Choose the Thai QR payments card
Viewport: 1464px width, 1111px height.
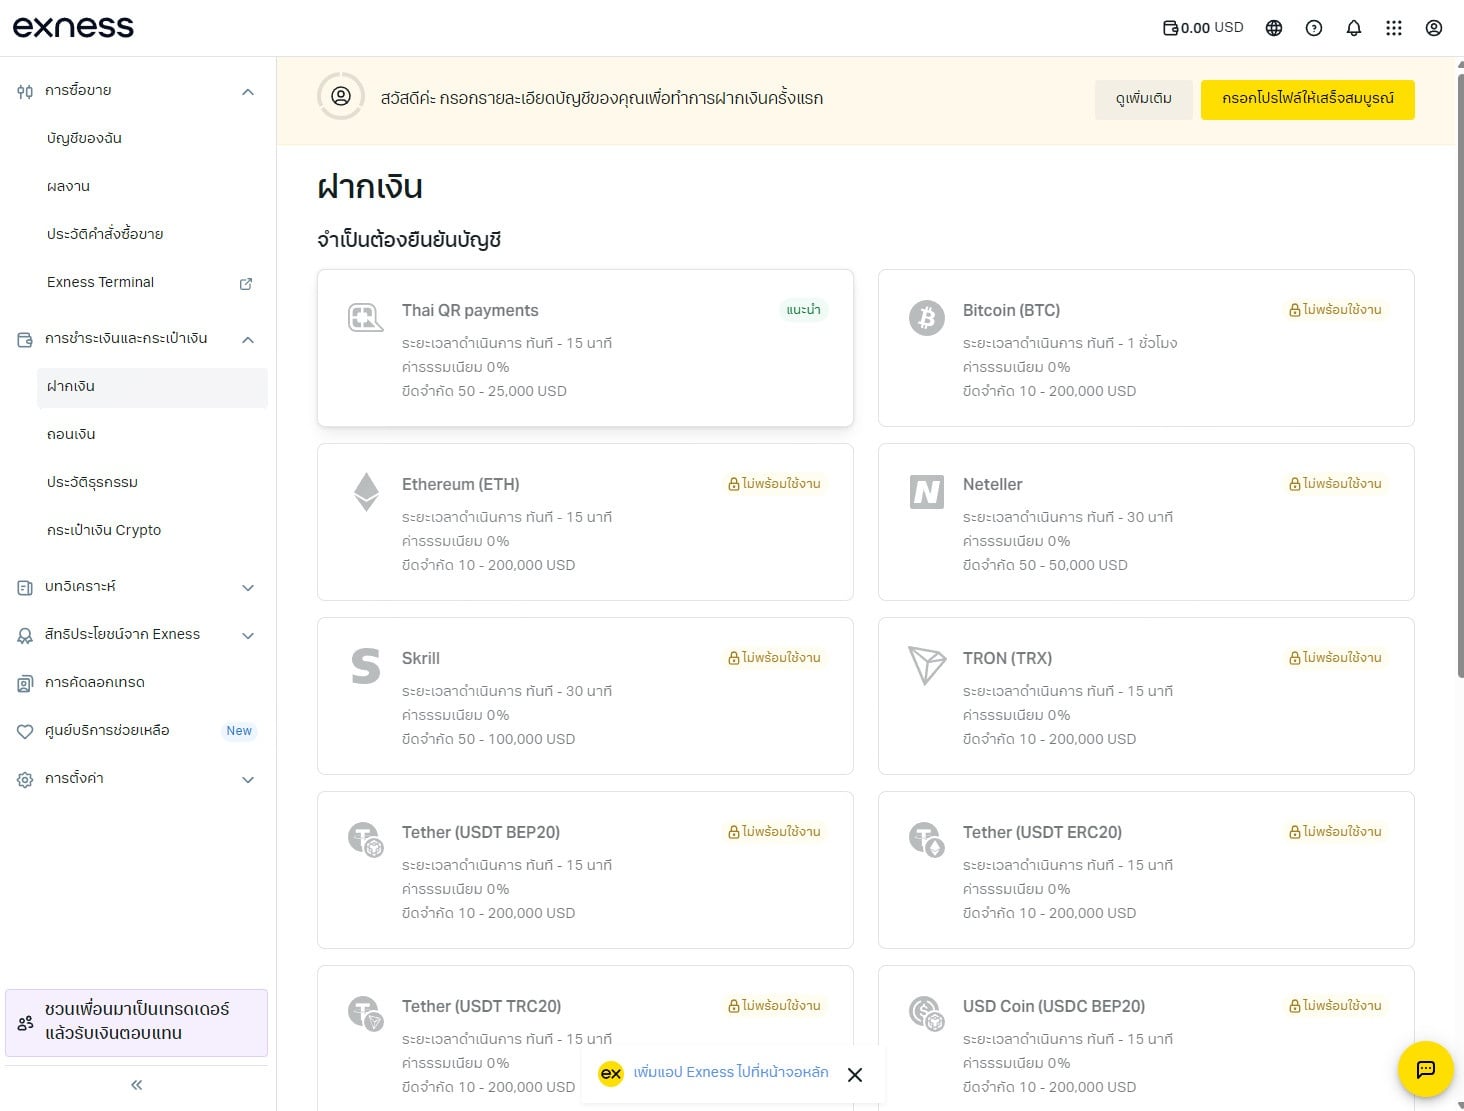(585, 348)
